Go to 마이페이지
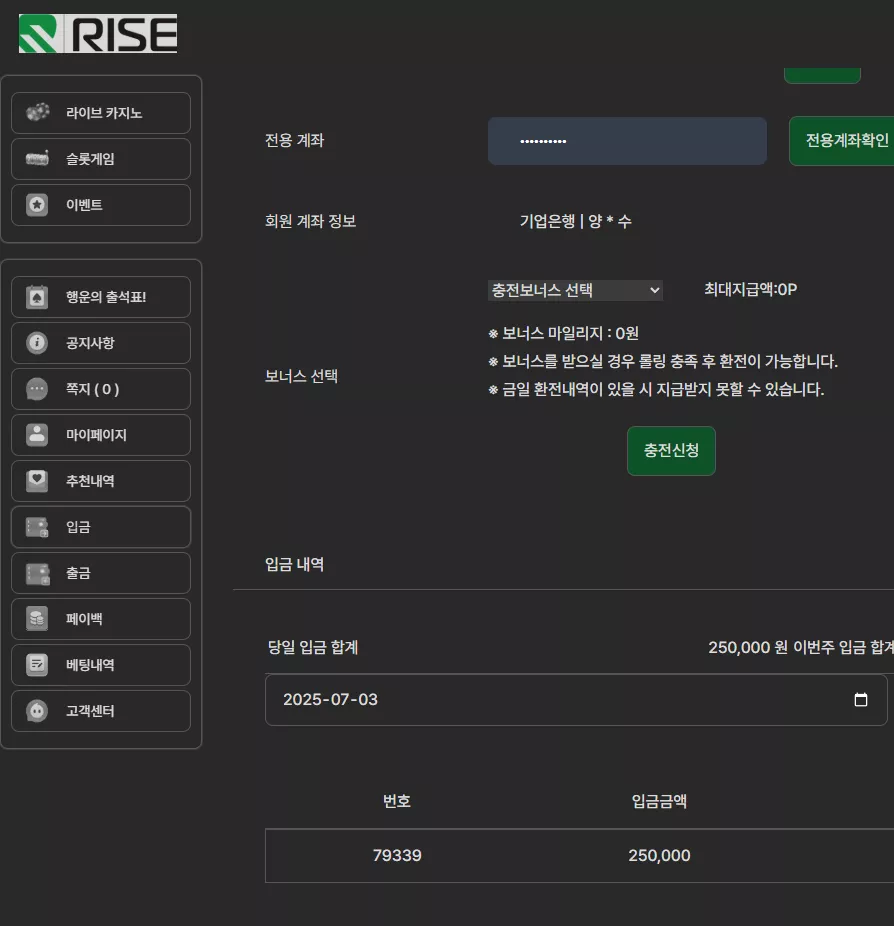Screen dimensions: 894x926 click(x=101, y=435)
